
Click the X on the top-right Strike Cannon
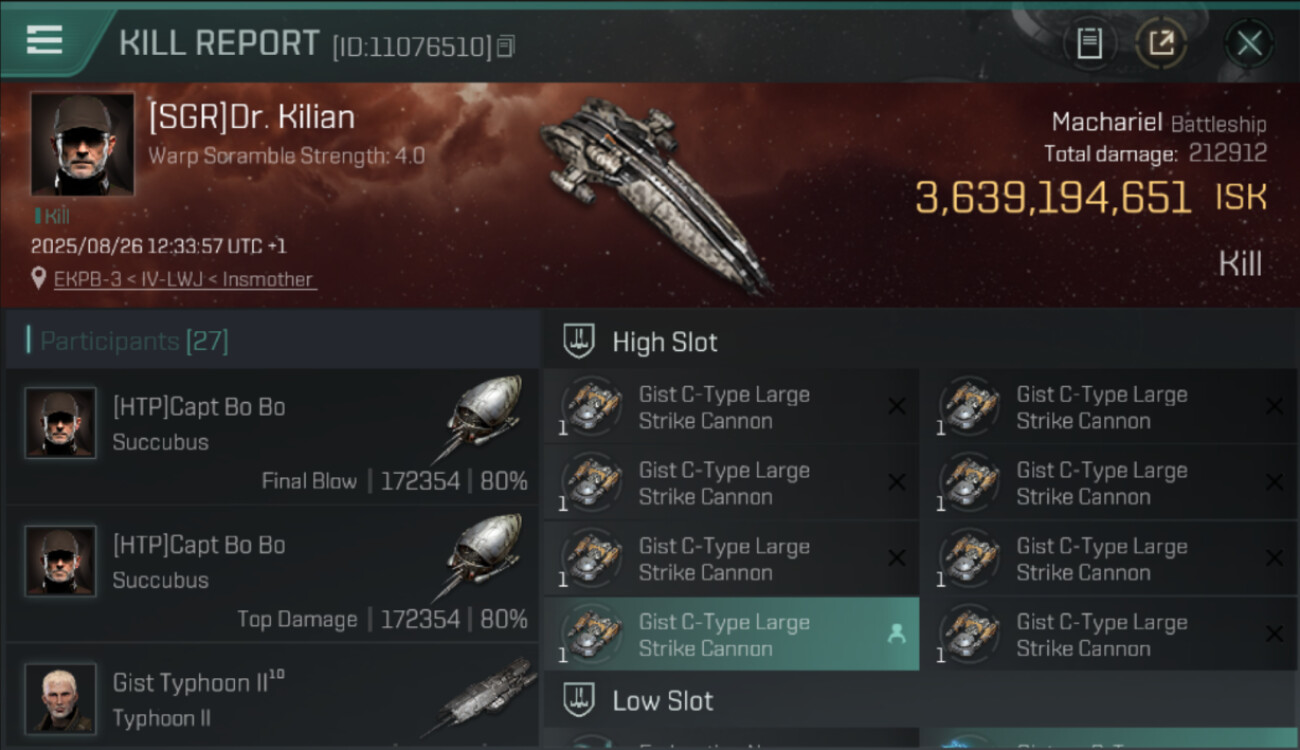coord(1274,406)
